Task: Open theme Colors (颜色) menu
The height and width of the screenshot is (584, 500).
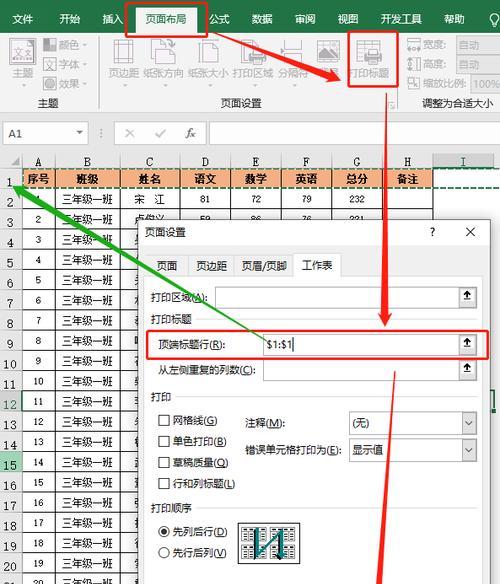Action: 65,45
